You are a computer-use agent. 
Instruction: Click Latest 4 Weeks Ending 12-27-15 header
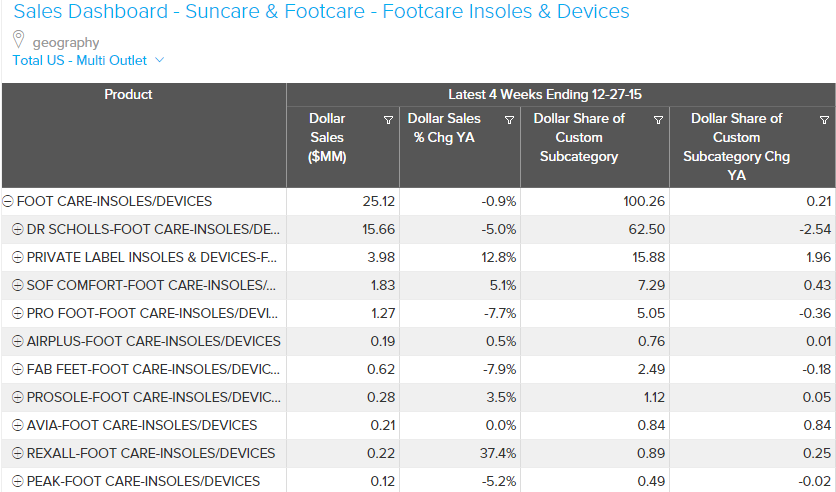coord(545,95)
